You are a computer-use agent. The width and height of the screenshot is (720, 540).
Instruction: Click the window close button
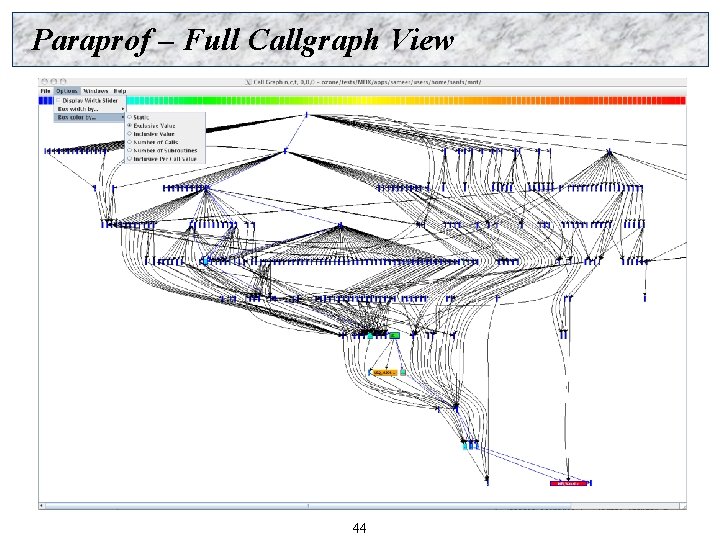[45, 81]
